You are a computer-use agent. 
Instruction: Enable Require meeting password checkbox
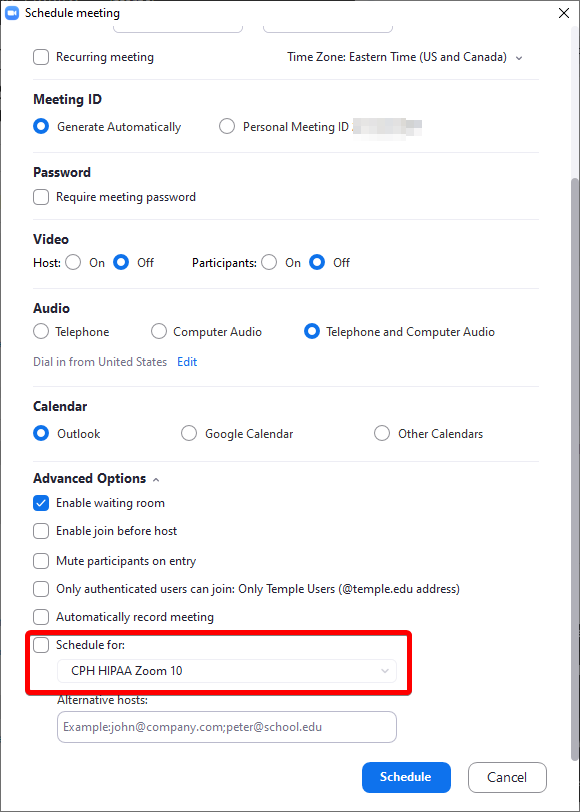click(x=41, y=197)
